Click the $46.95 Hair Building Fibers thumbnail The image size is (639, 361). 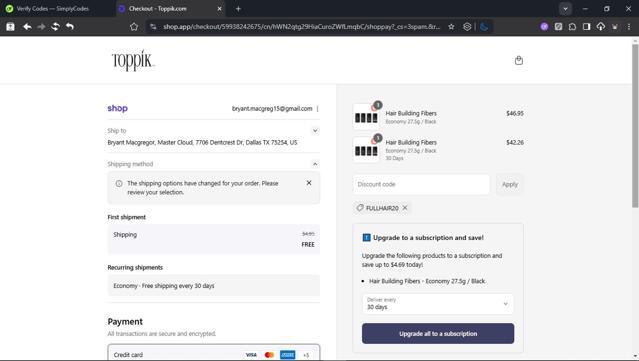366,117
